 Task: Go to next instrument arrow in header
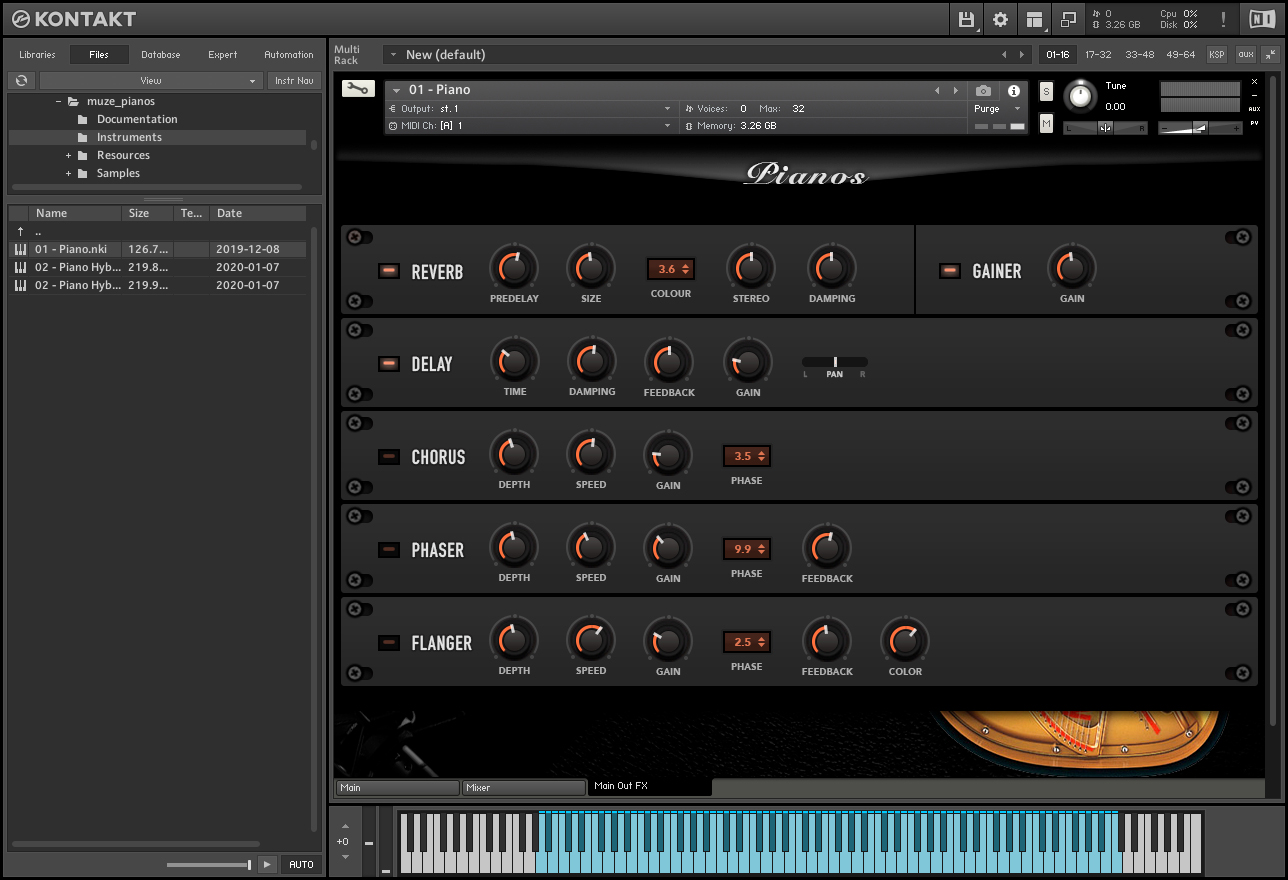click(955, 90)
